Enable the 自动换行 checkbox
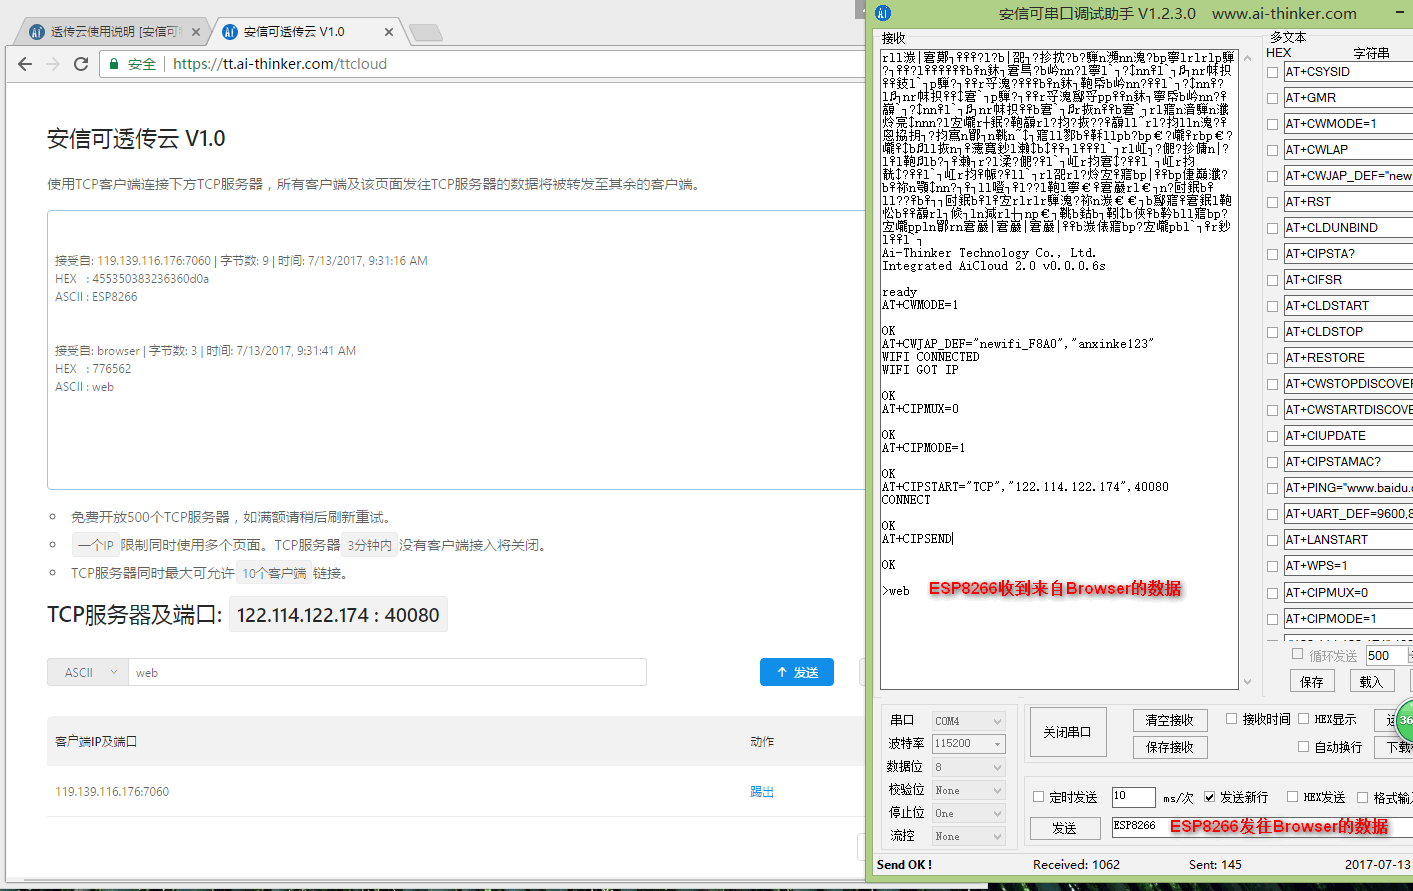The image size is (1413, 891). tap(1304, 747)
